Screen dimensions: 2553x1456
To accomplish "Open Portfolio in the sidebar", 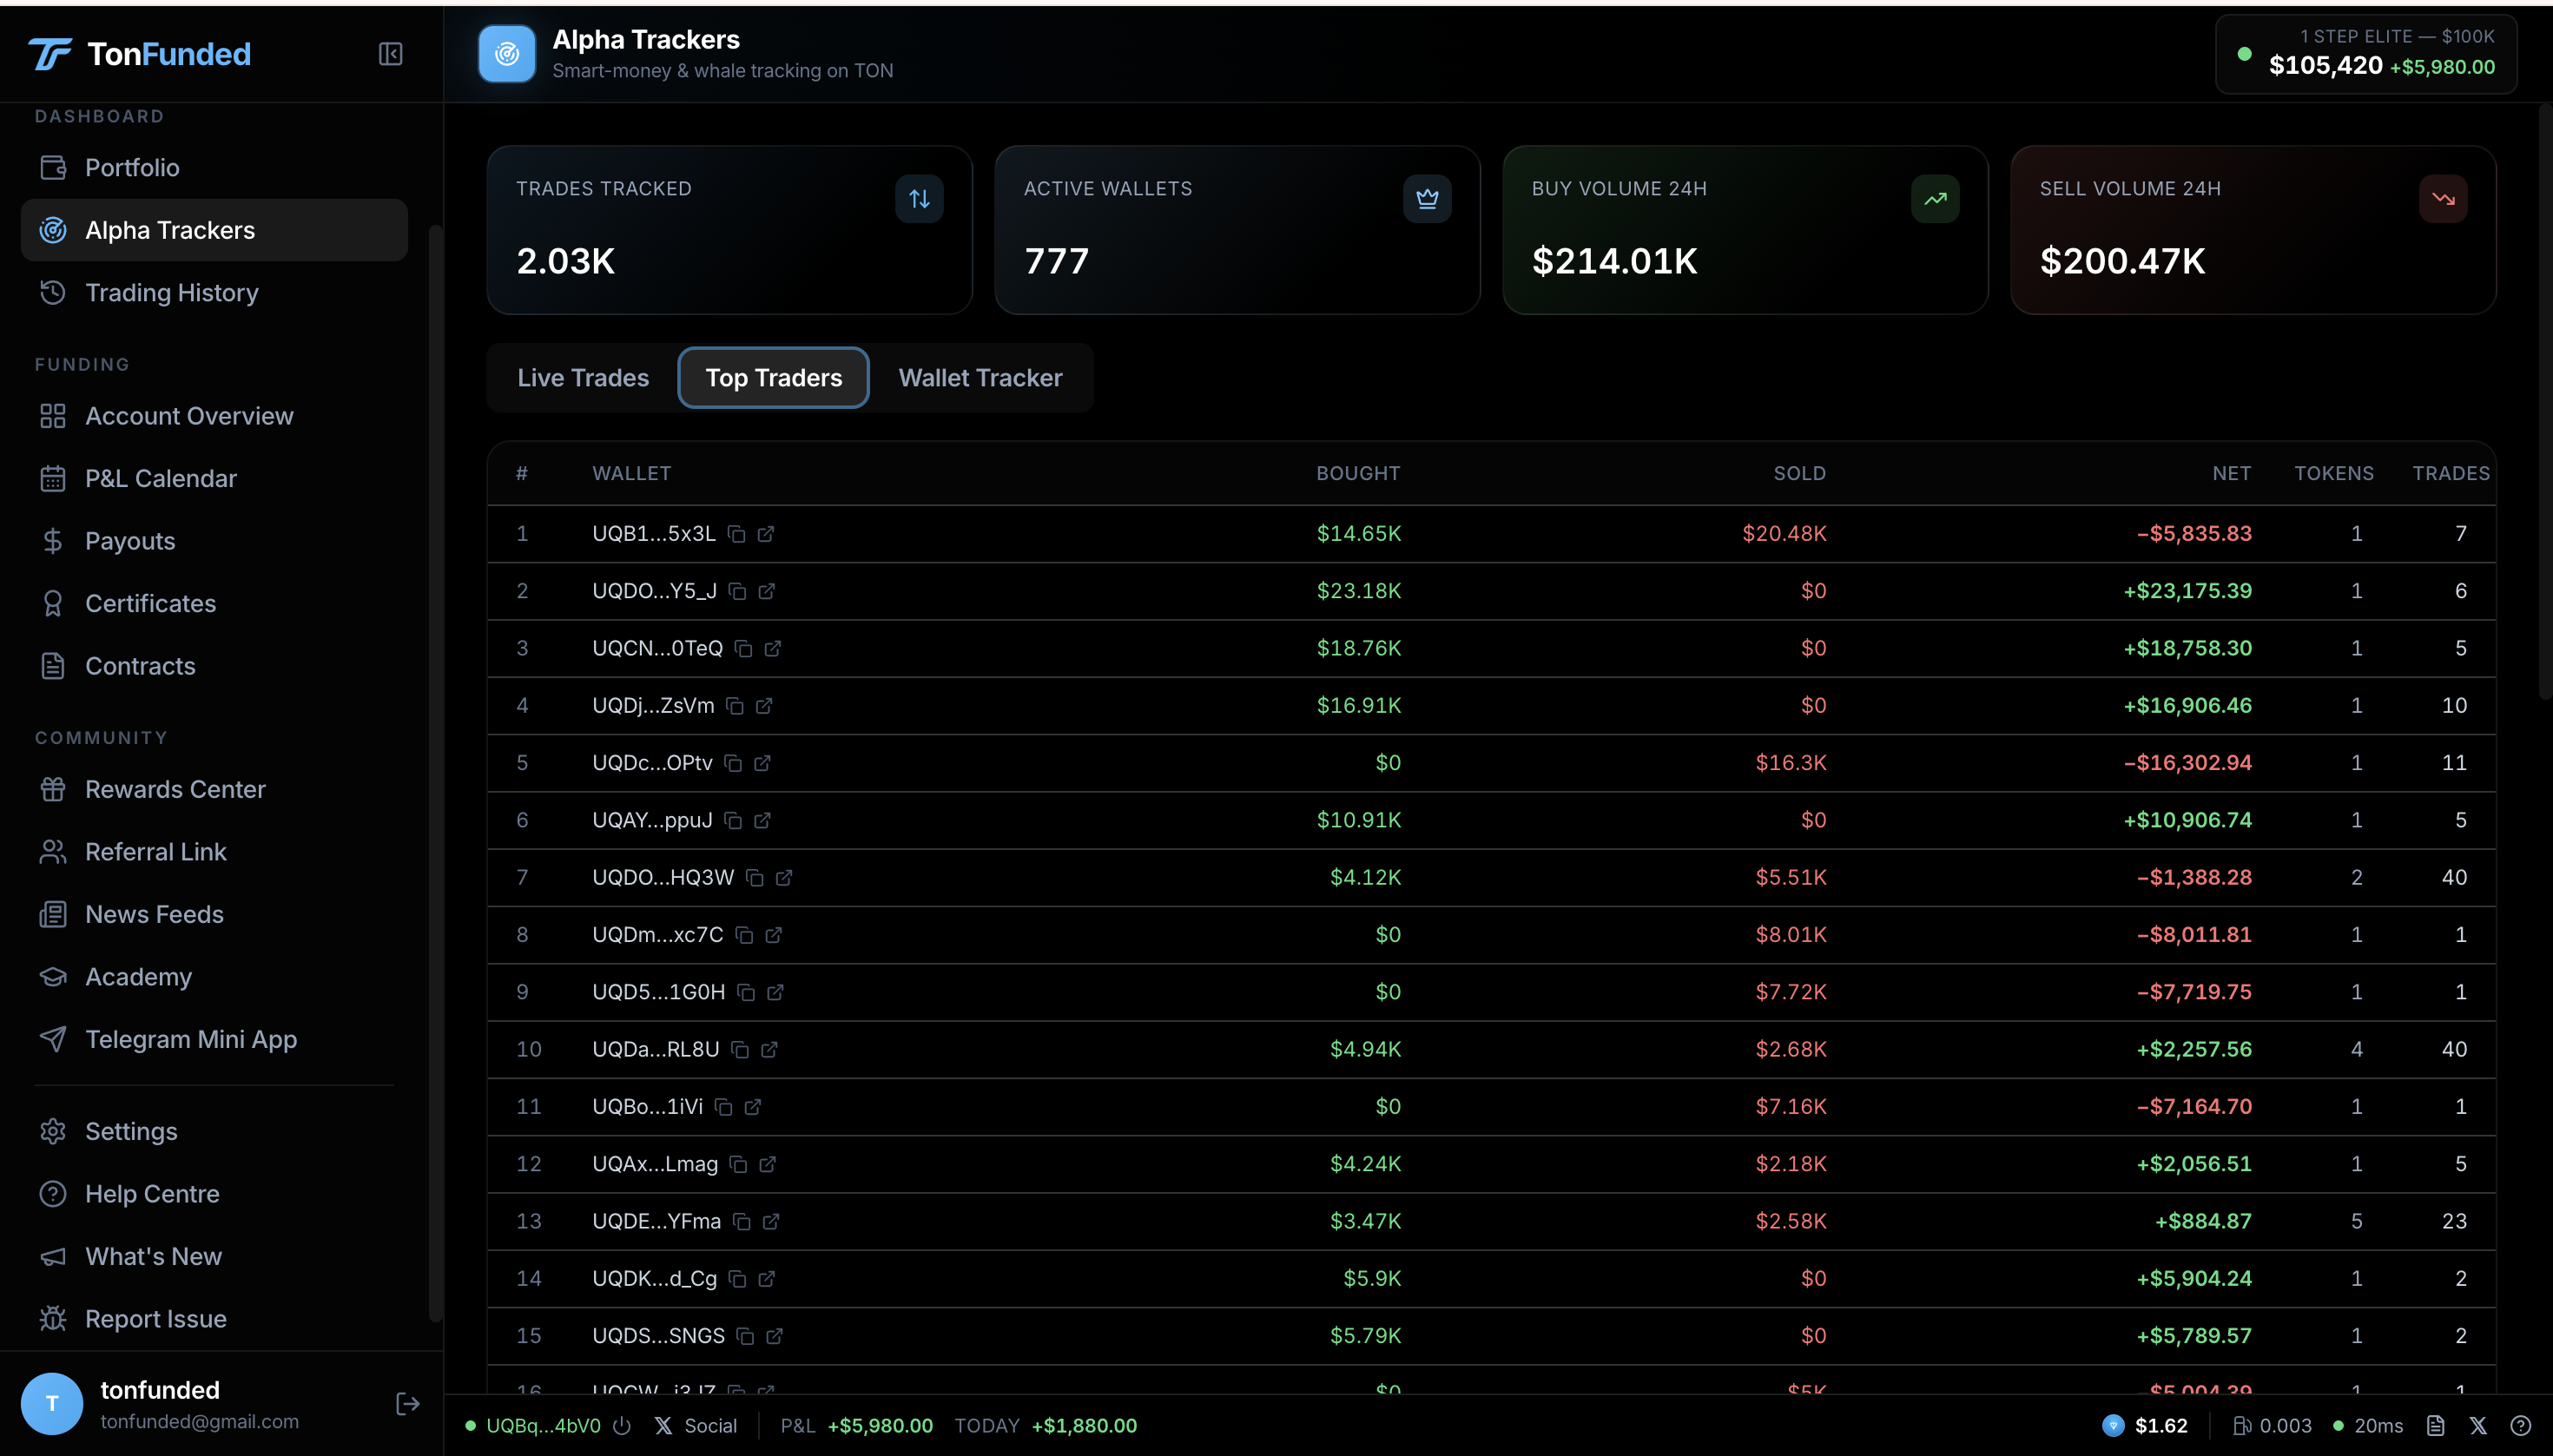I will coord(214,168).
